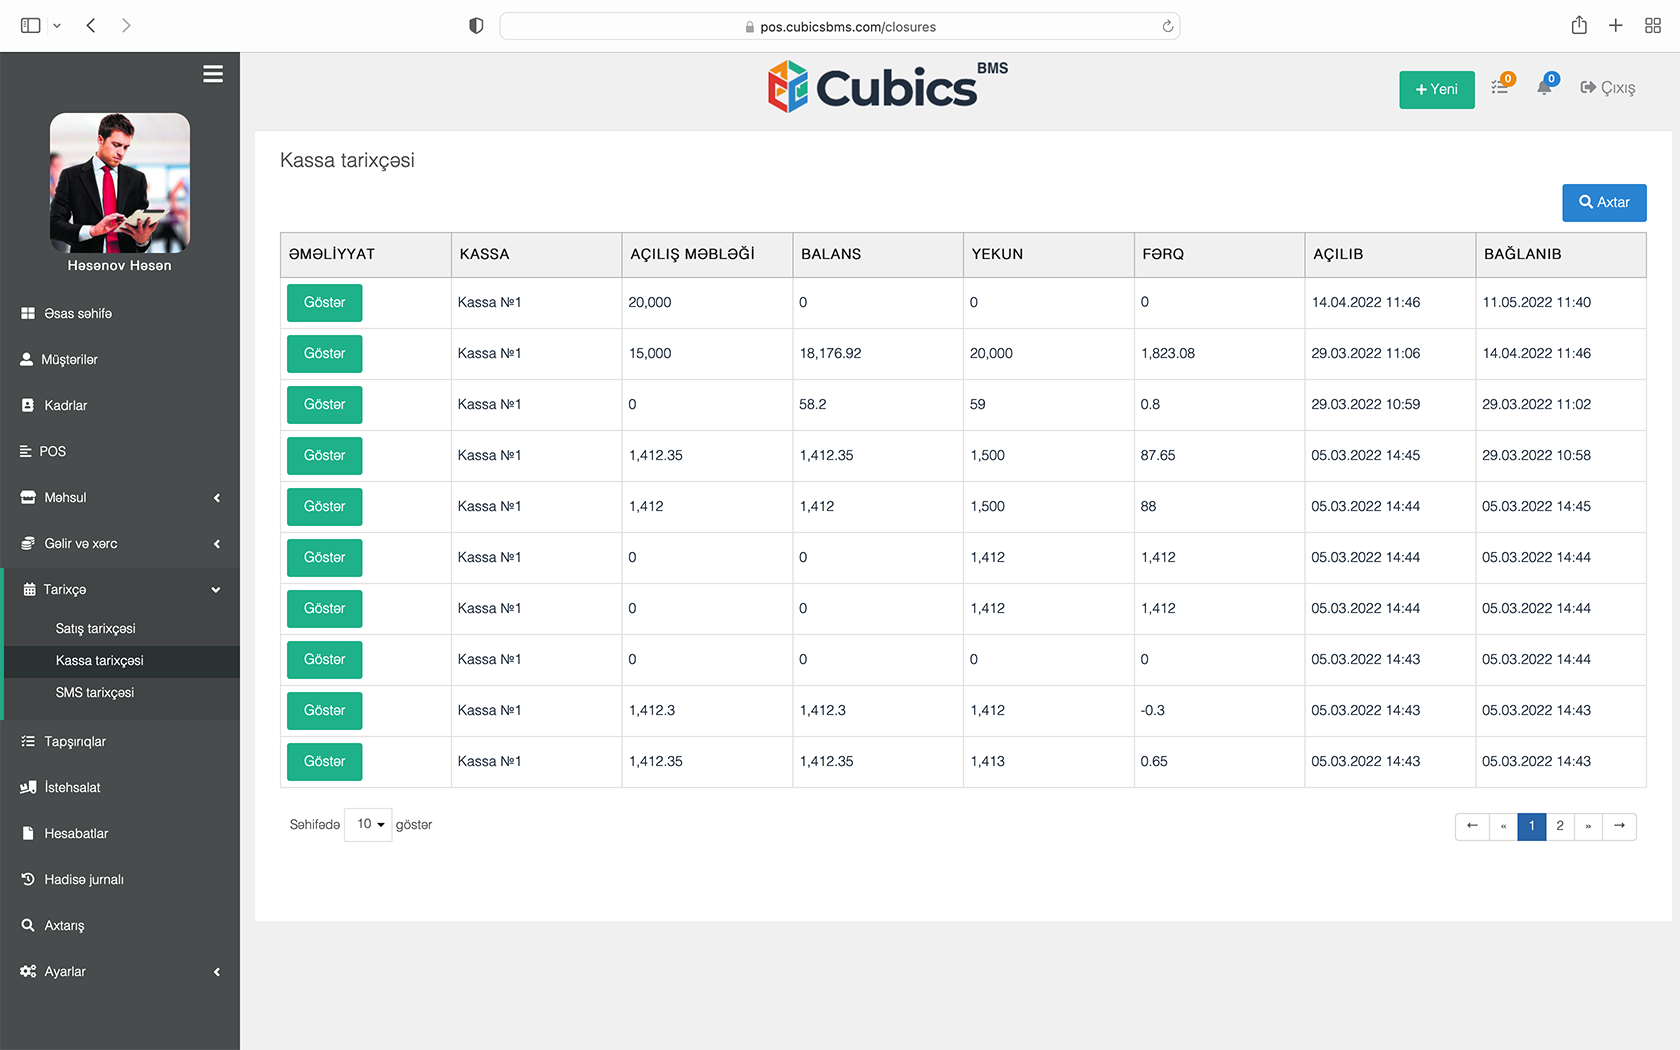
Task: Open Müştərilər from the sidebar
Action: (x=68, y=359)
